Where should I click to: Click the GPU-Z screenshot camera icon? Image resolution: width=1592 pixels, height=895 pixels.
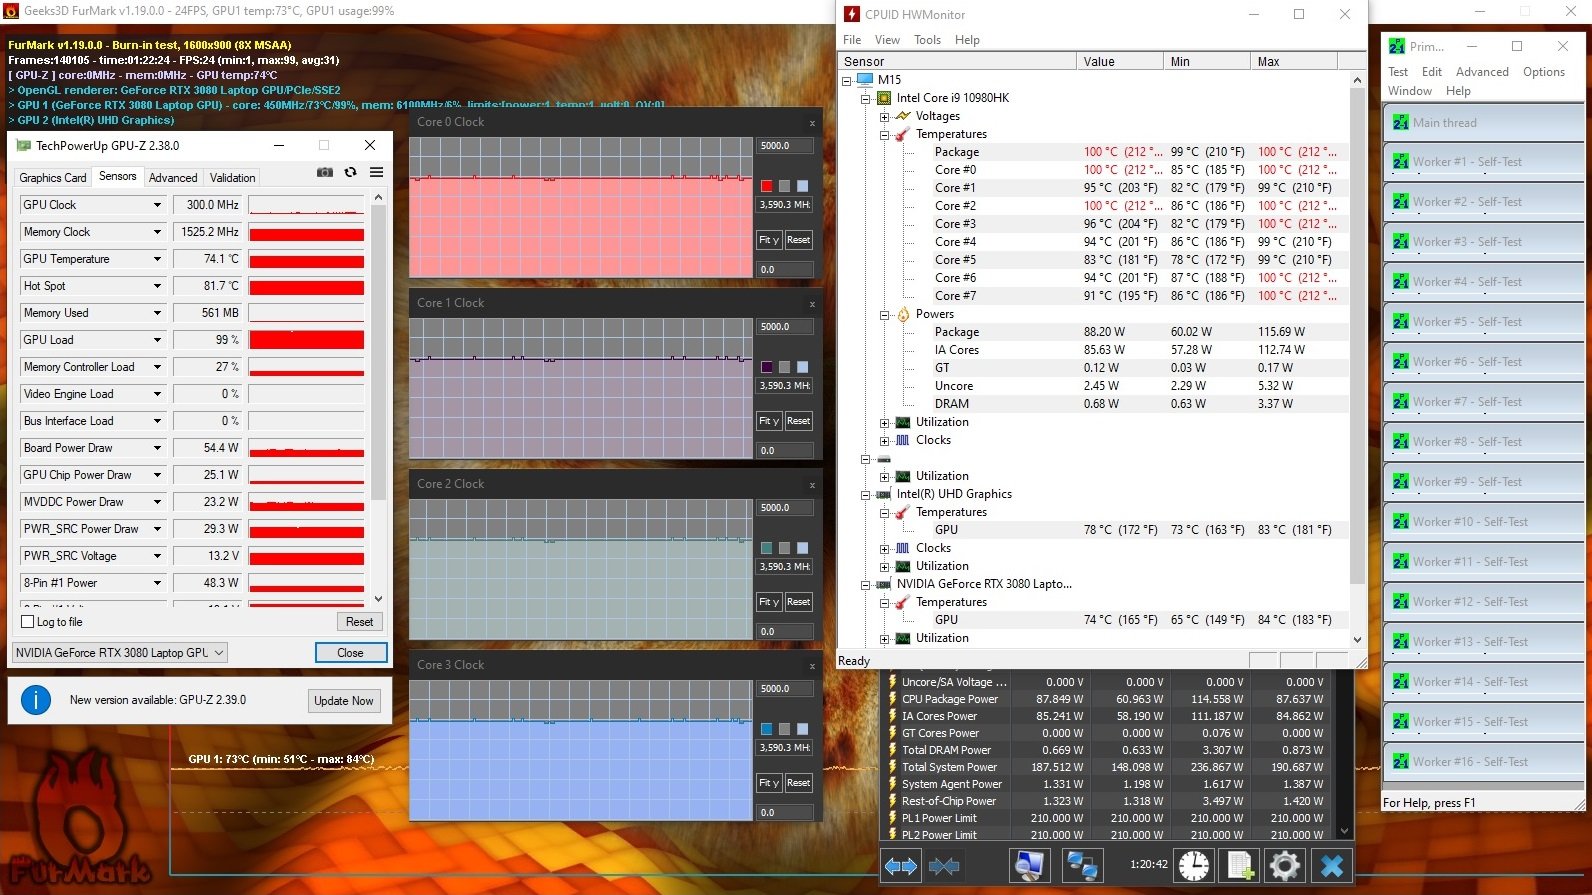pos(325,172)
